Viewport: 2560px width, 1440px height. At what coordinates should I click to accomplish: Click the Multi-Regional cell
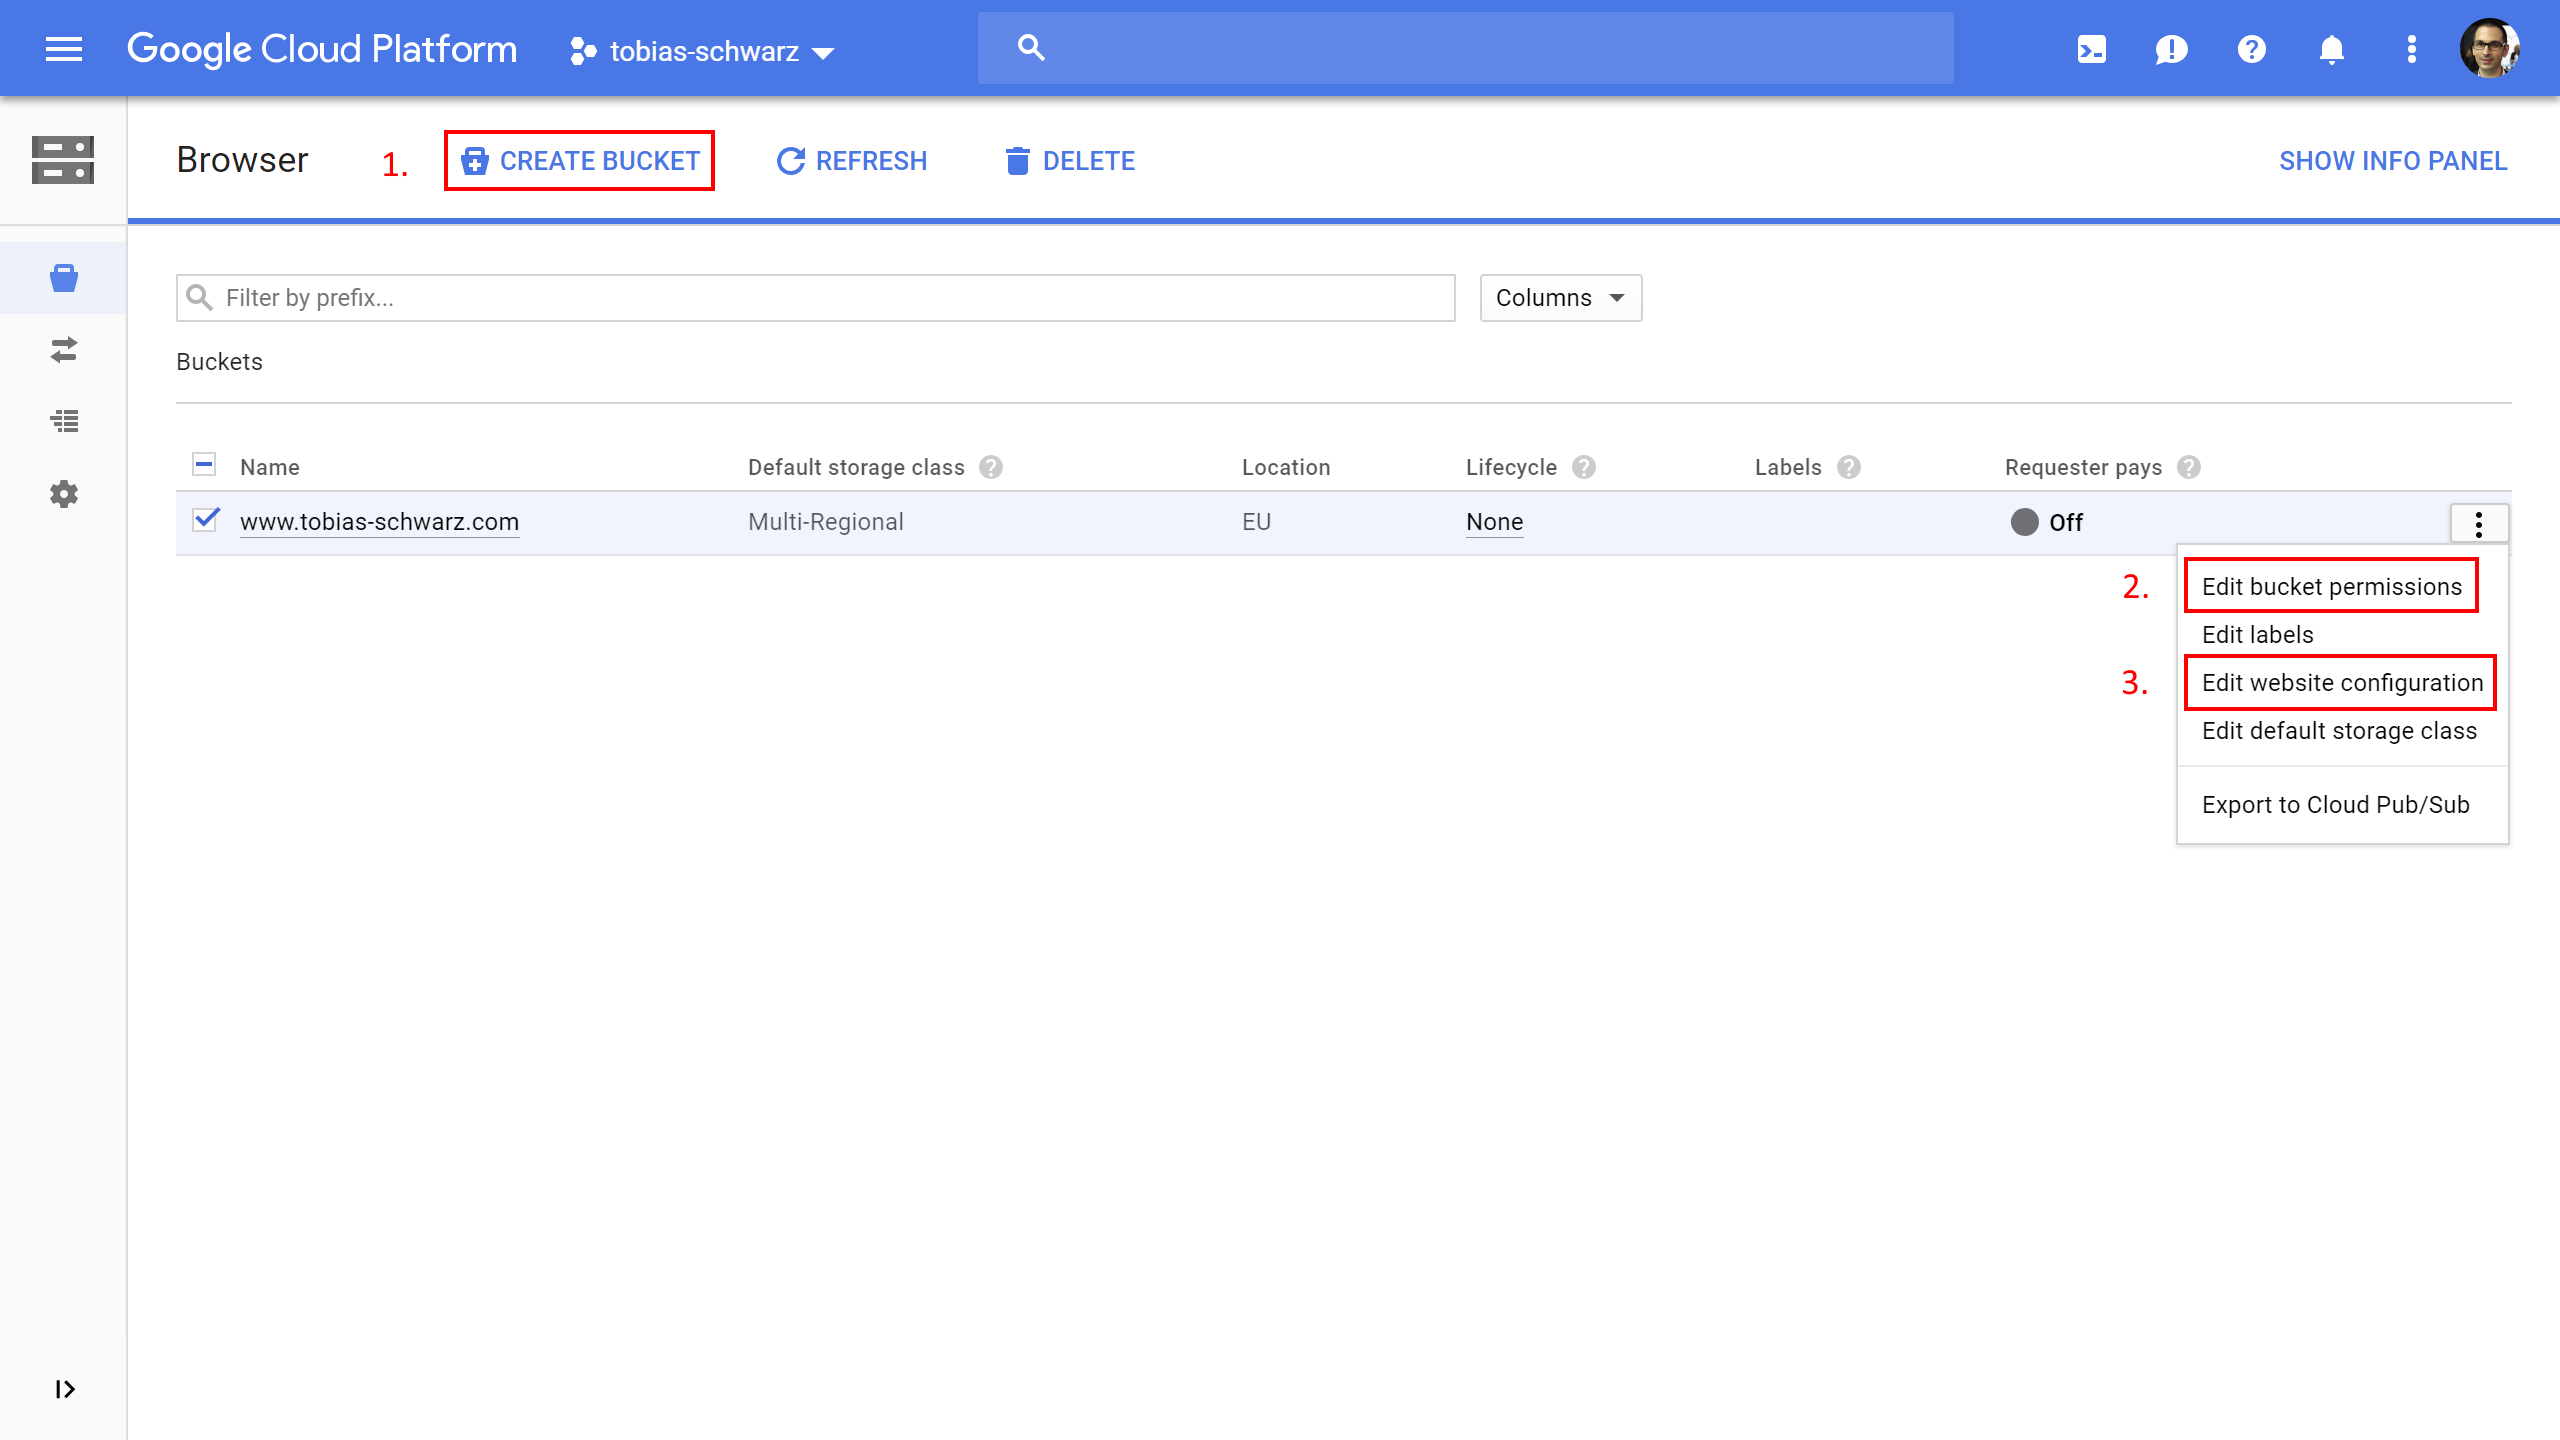pyautogui.click(x=826, y=522)
